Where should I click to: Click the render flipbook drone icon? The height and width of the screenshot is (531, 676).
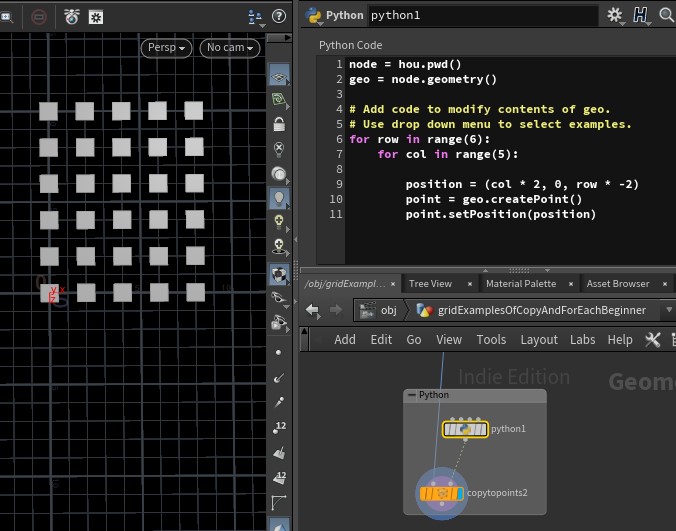pyautogui.click(x=72, y=16)
